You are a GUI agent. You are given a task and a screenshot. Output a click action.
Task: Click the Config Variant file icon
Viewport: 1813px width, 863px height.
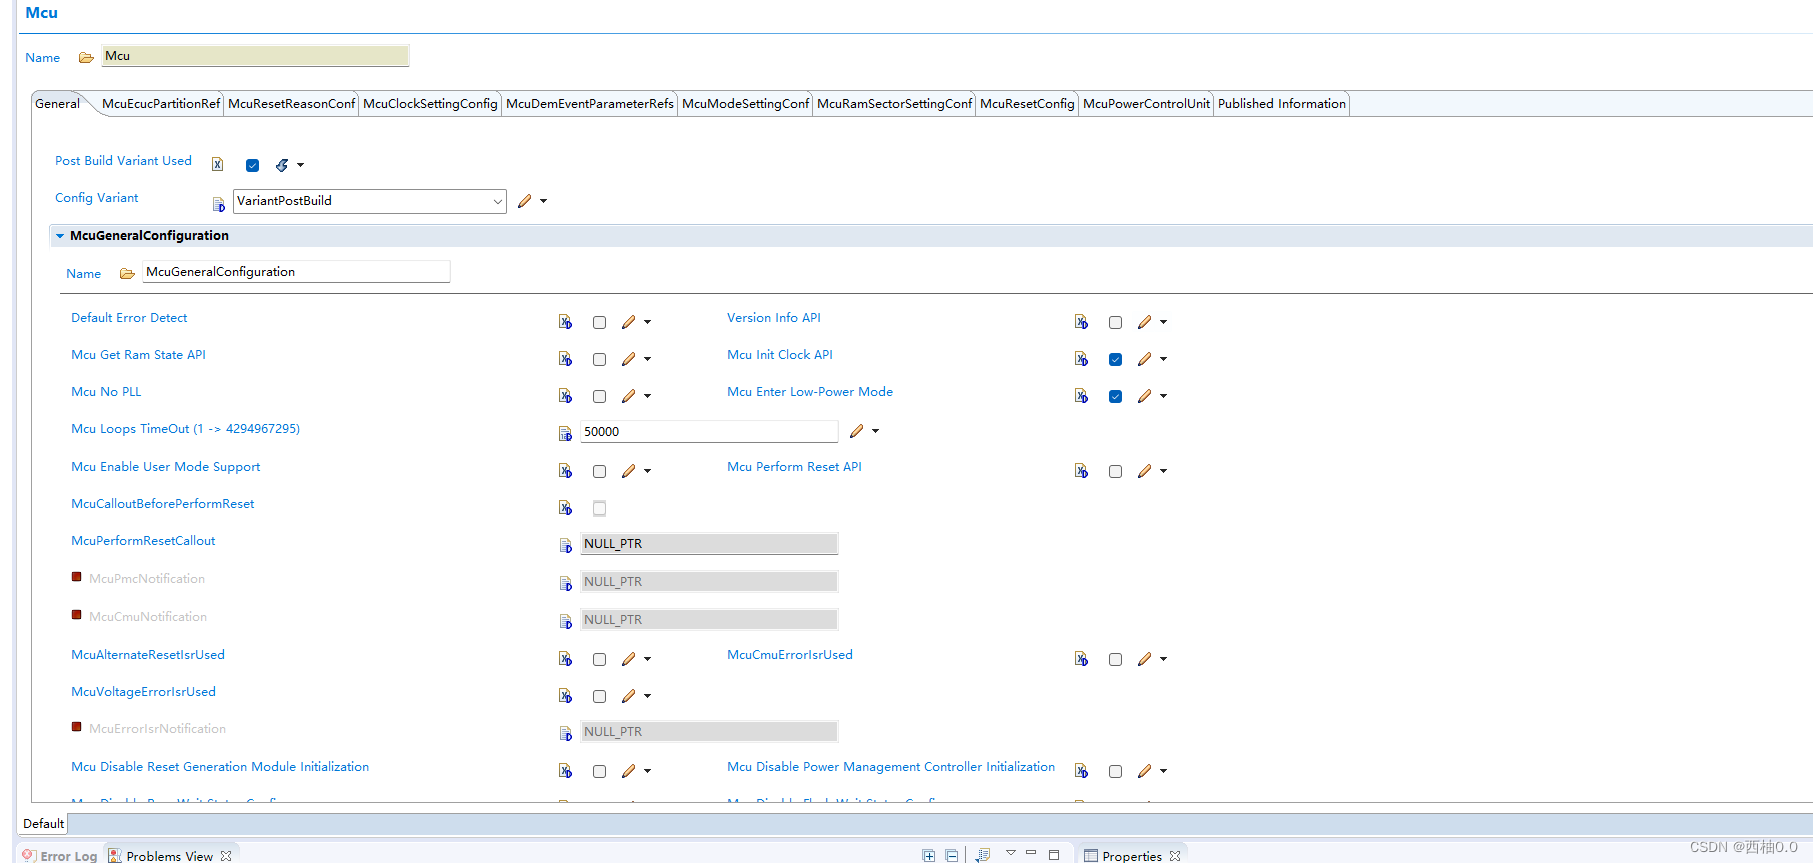pos(219,204)
